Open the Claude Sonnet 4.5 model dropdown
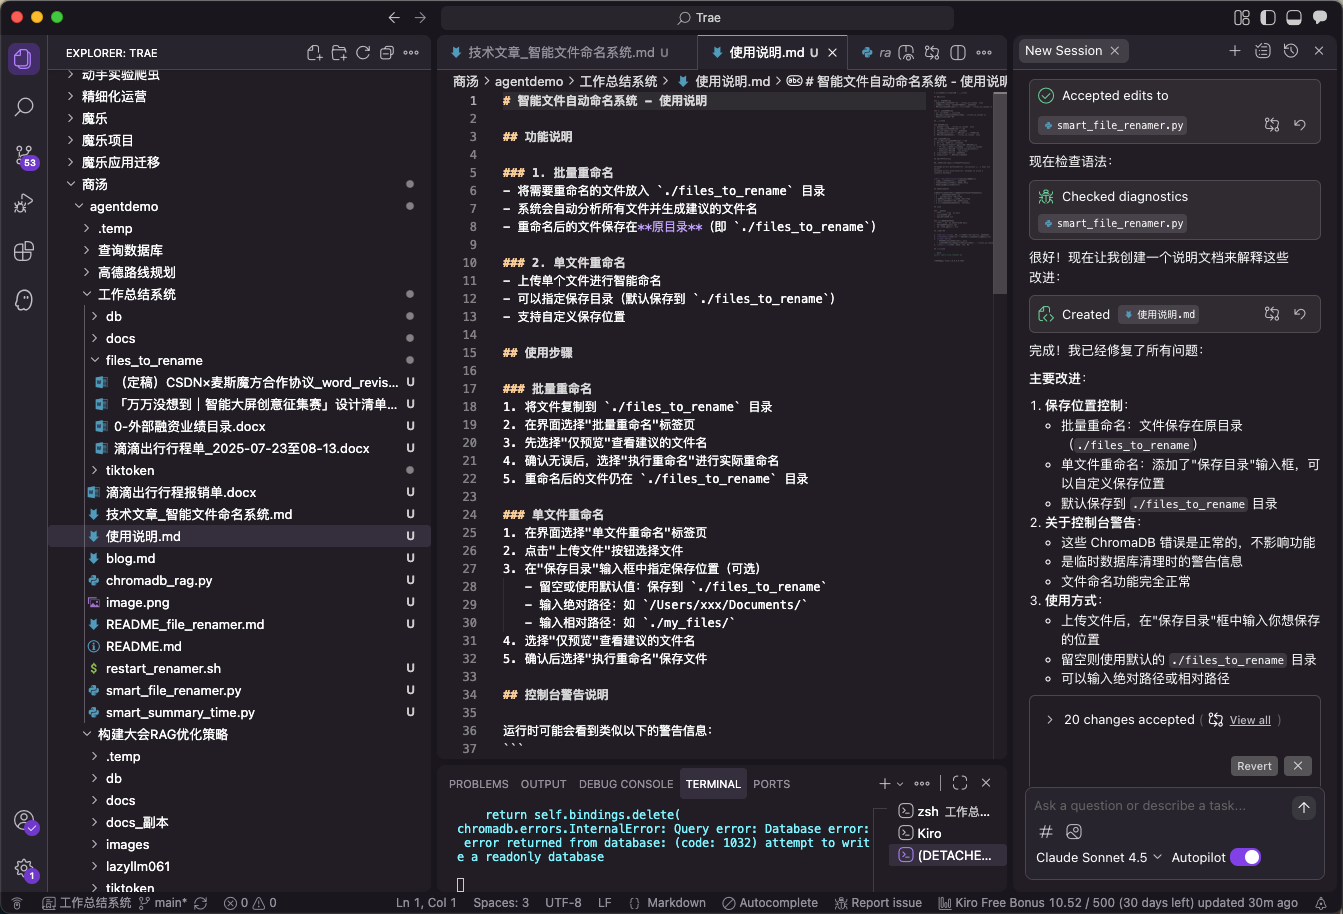 coord(1099,857)
